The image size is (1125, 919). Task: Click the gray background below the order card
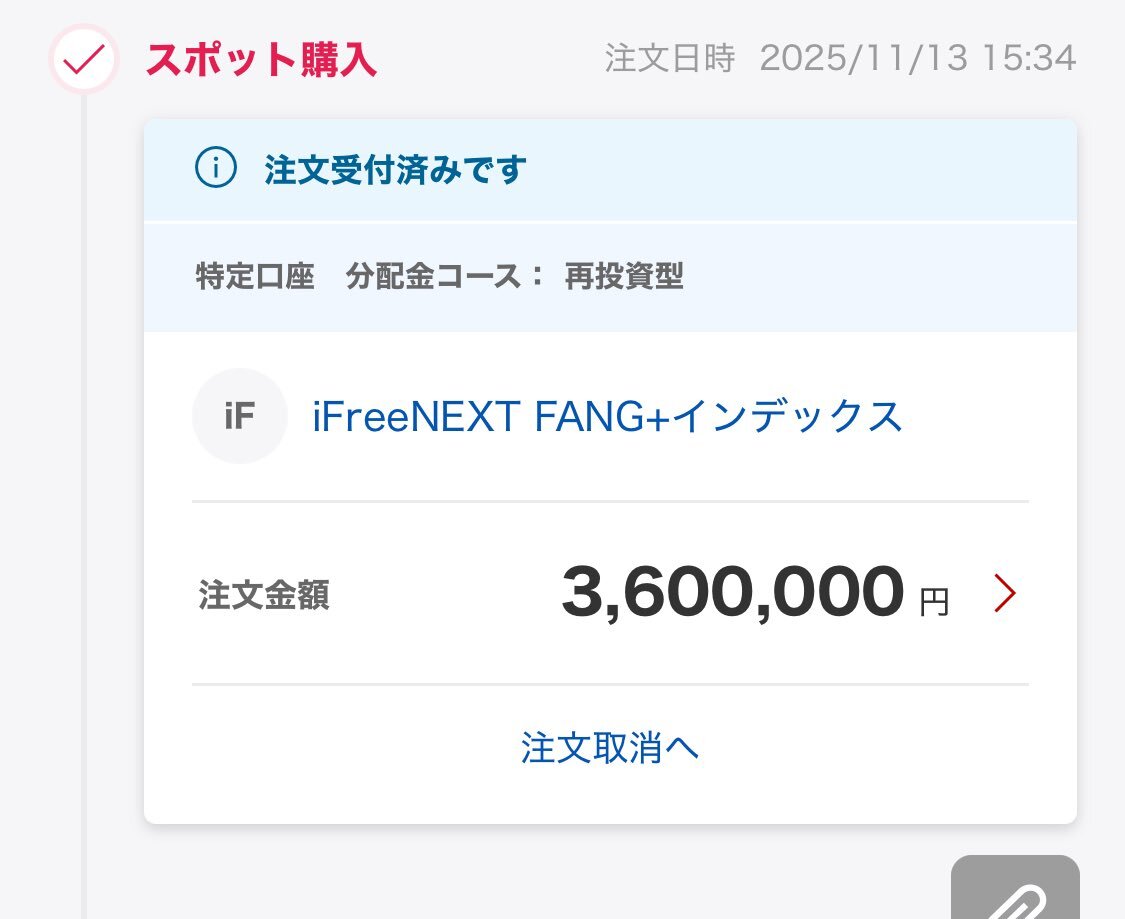[500, 875]
